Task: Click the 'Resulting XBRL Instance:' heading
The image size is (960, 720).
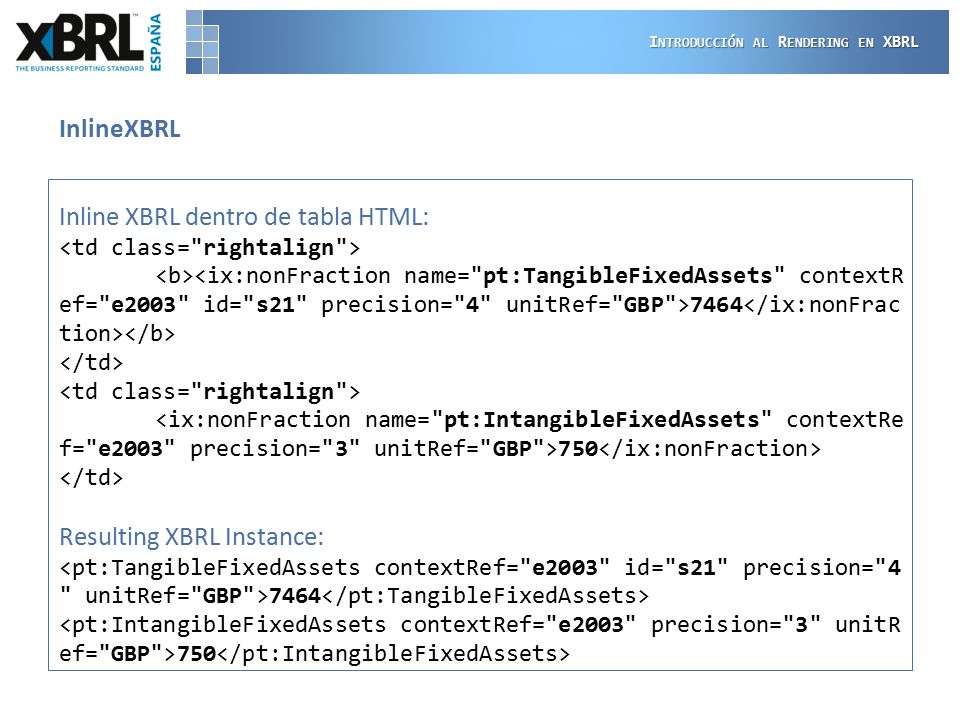Action: (x=191, y=536)
